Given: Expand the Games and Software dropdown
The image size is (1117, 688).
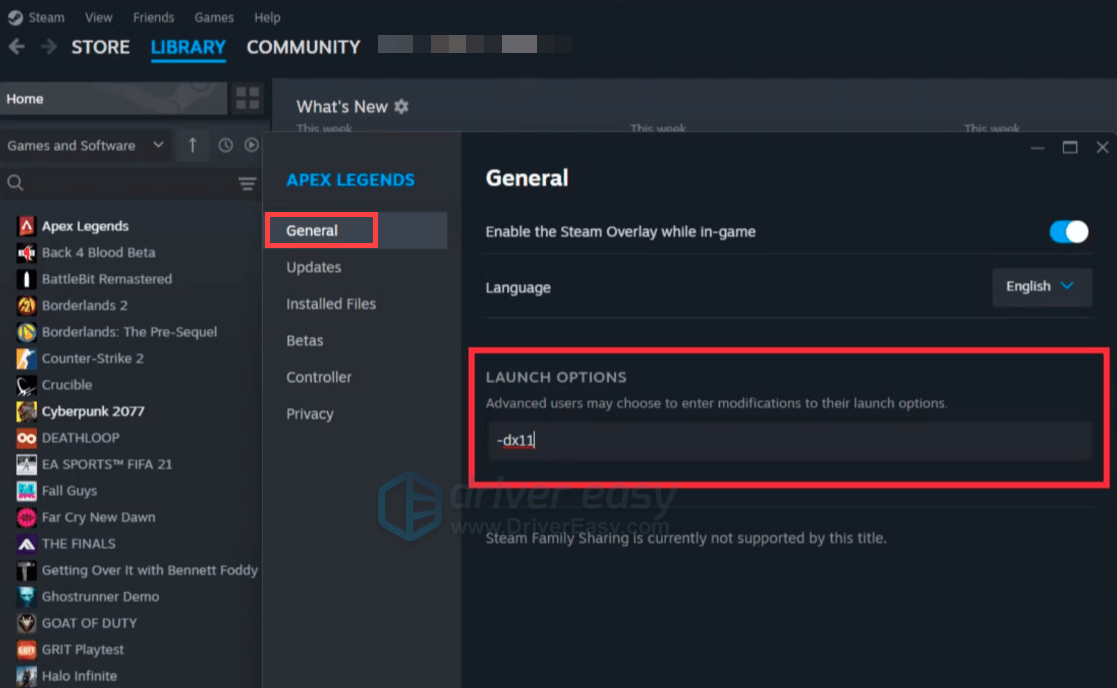Looking at the screenshot, I should pos(85,146).
